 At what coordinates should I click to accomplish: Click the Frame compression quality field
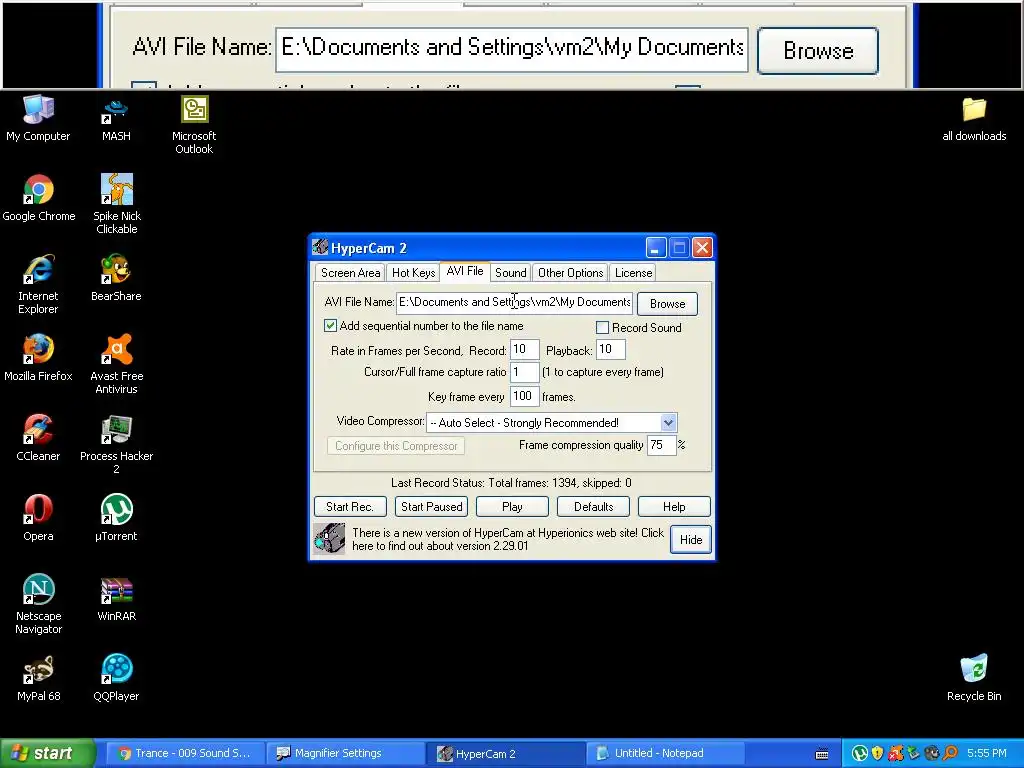tap(662, 445)
